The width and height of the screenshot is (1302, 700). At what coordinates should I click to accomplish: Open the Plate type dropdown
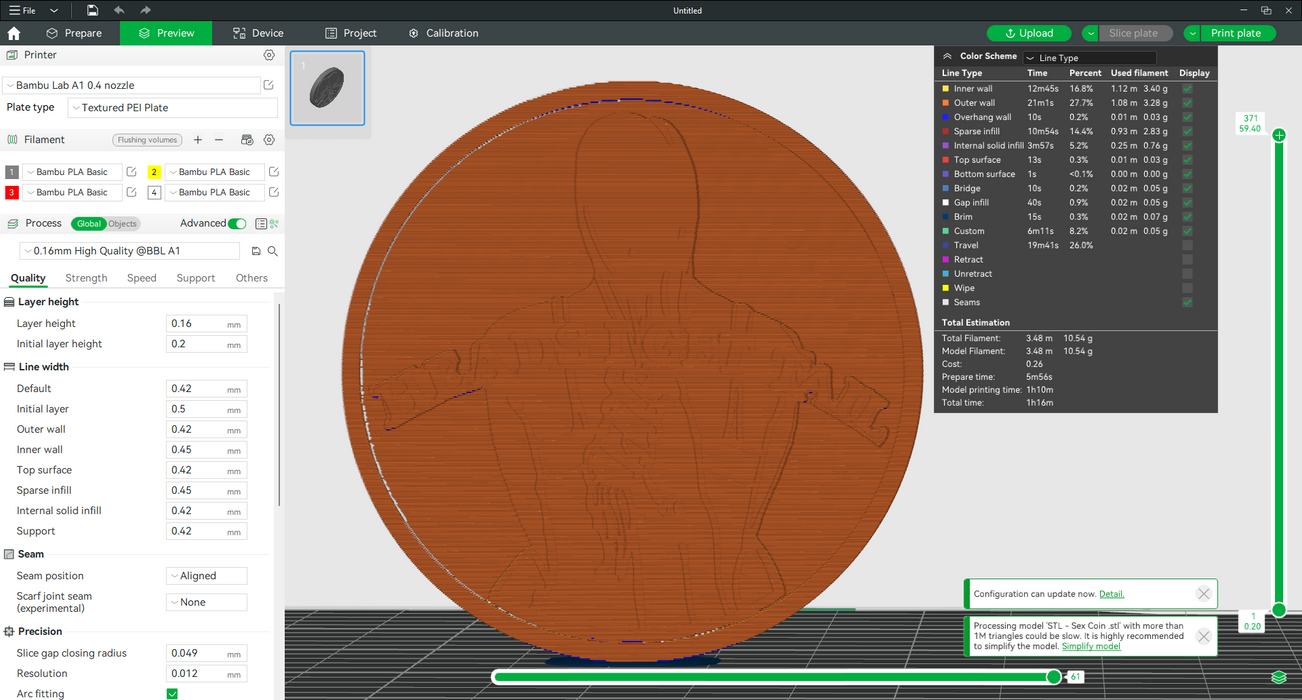(x=172, y=108)
